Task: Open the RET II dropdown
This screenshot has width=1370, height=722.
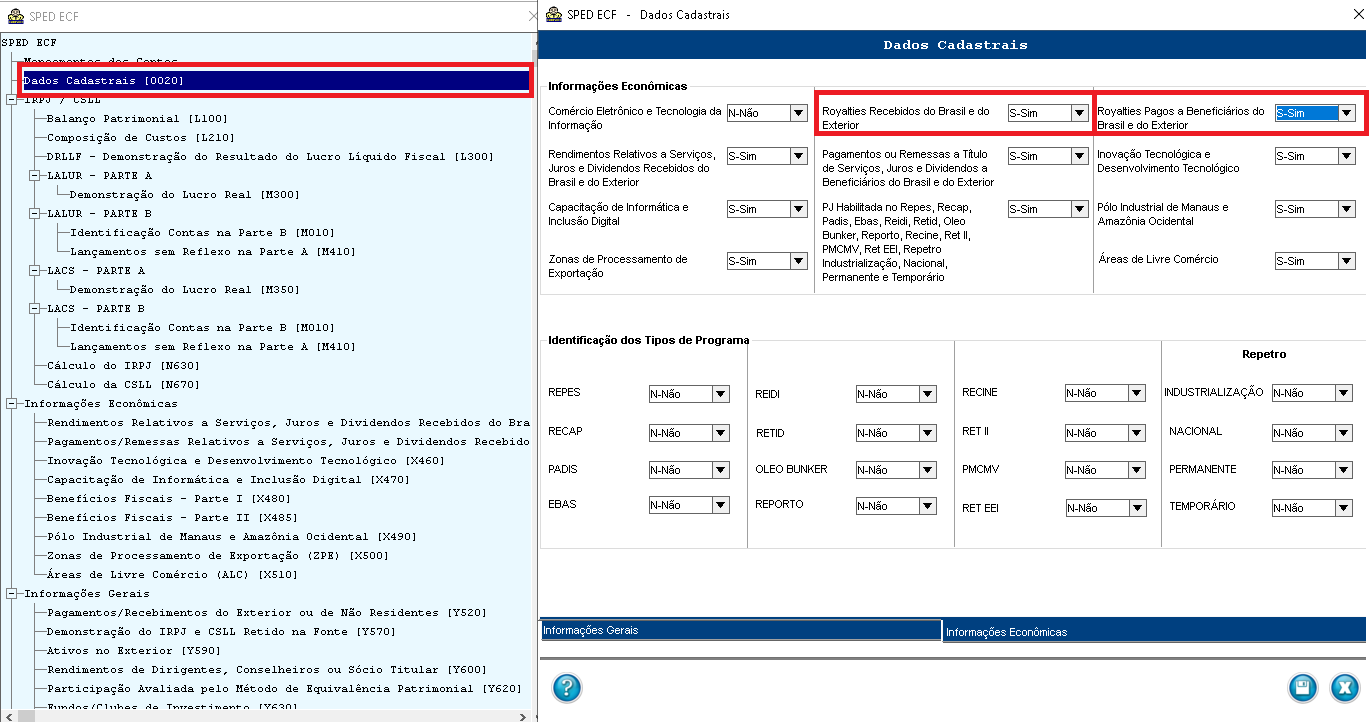Action: point(1137,433)
